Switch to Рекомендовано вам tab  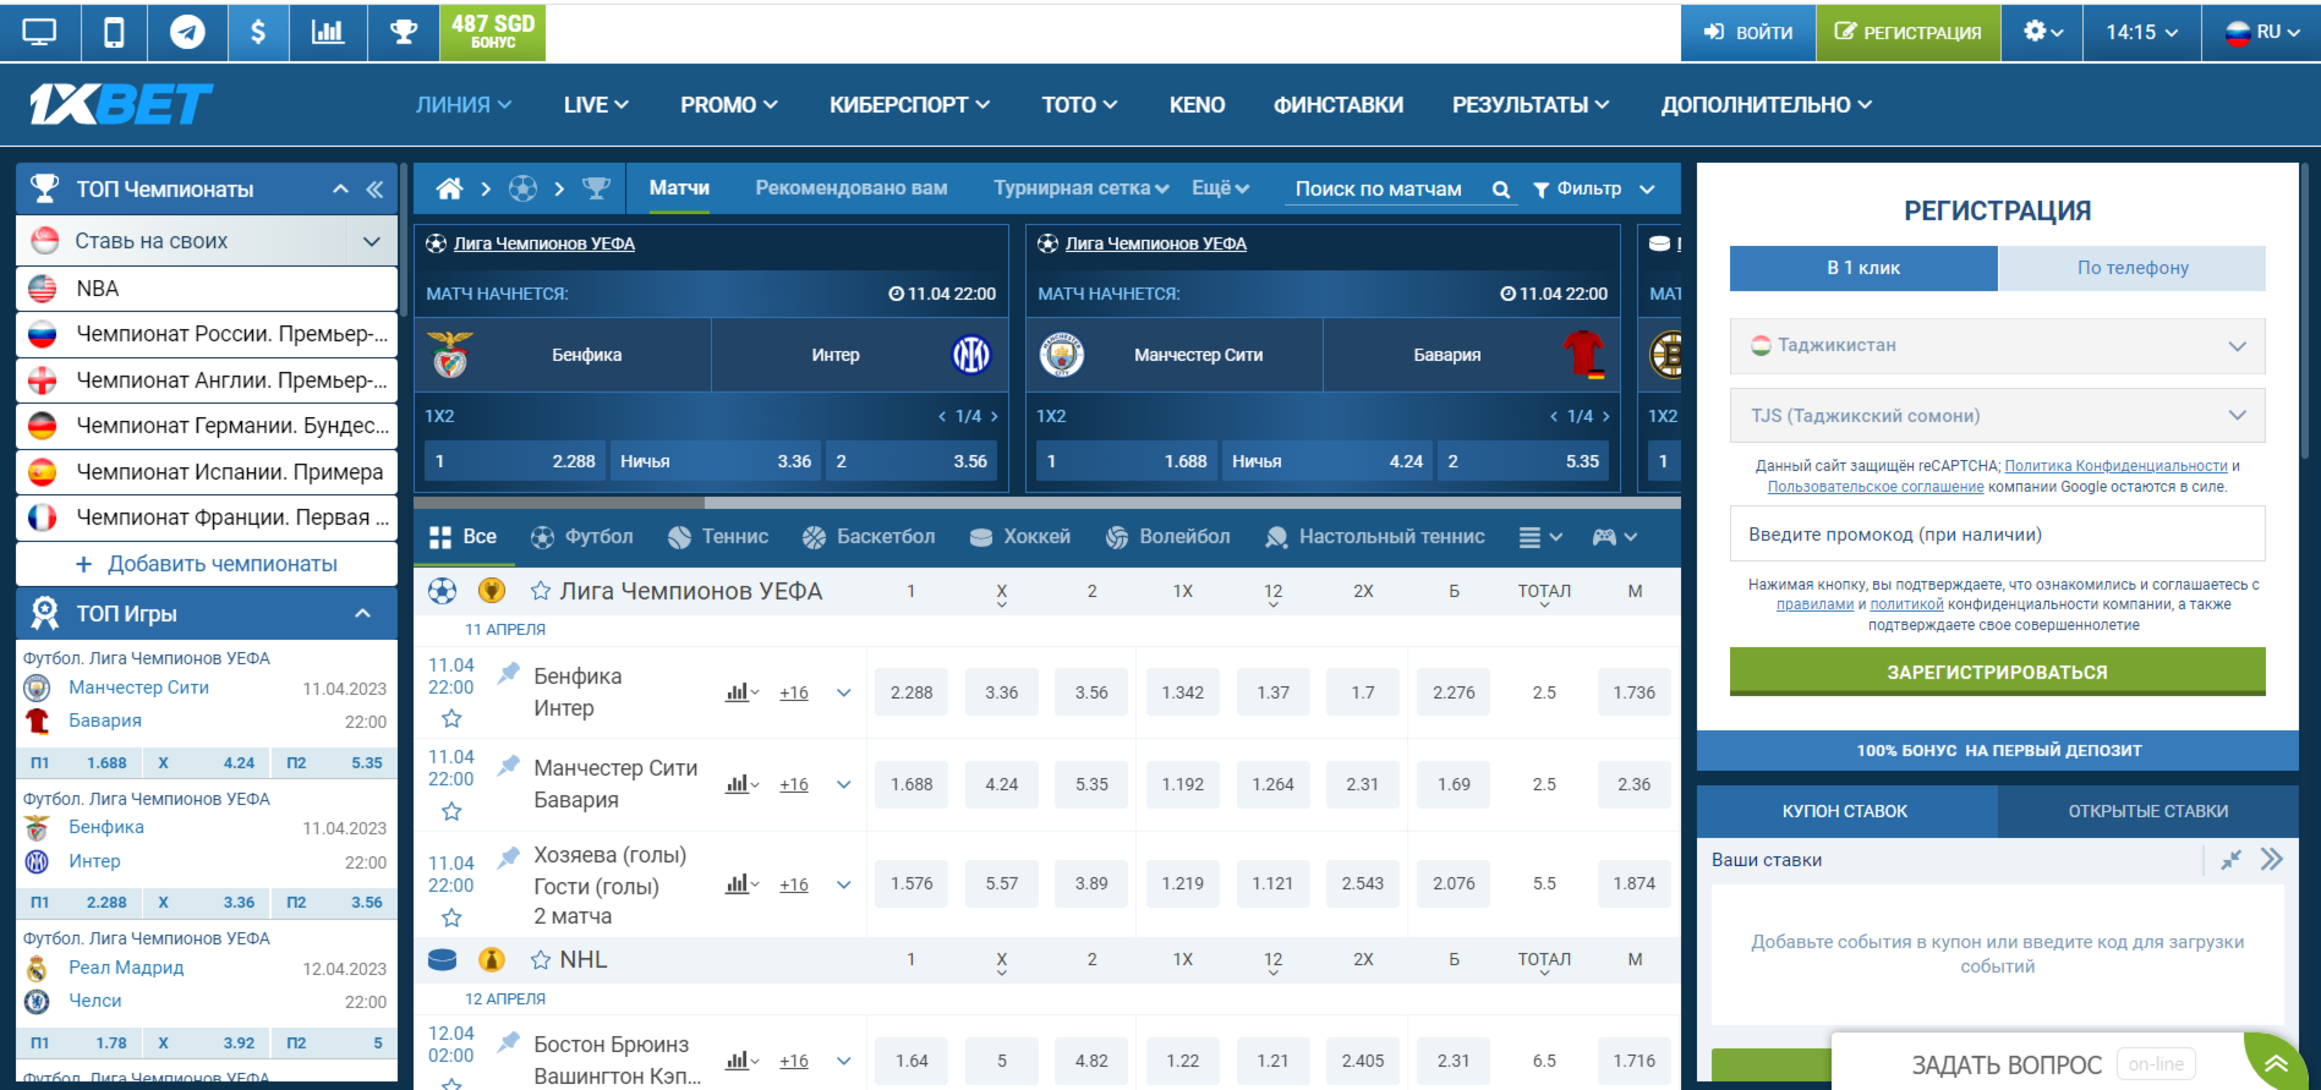[x=851, y=188]
